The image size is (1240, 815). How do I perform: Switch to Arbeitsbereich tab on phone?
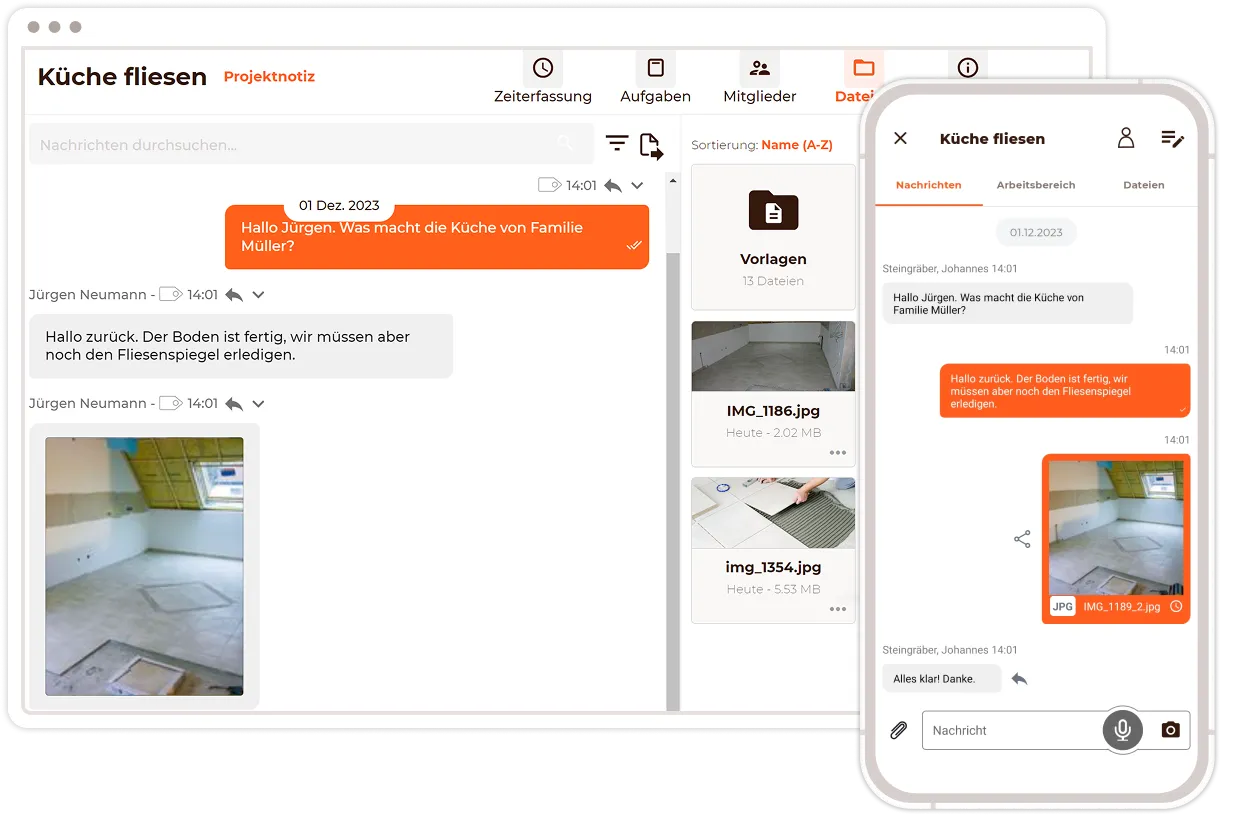click(1036, 185)
